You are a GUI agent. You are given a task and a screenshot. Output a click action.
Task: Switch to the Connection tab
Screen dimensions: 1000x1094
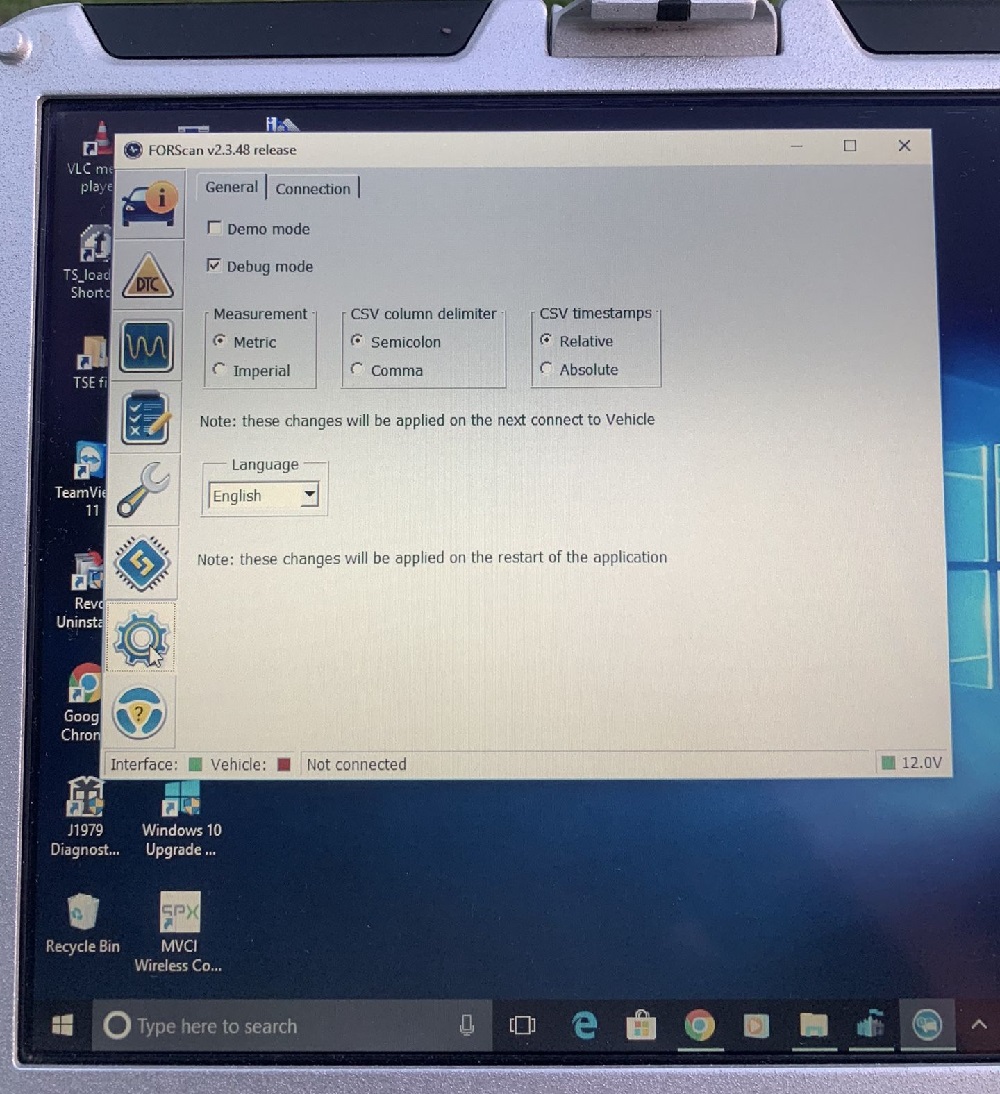[313, 188]
